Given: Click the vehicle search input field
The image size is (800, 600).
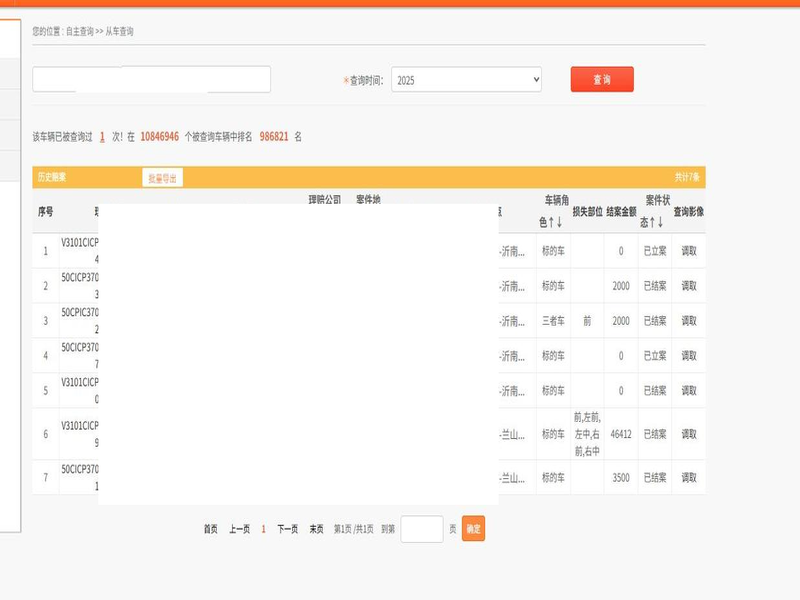Looking at the screenshot, I should [151, 80].
